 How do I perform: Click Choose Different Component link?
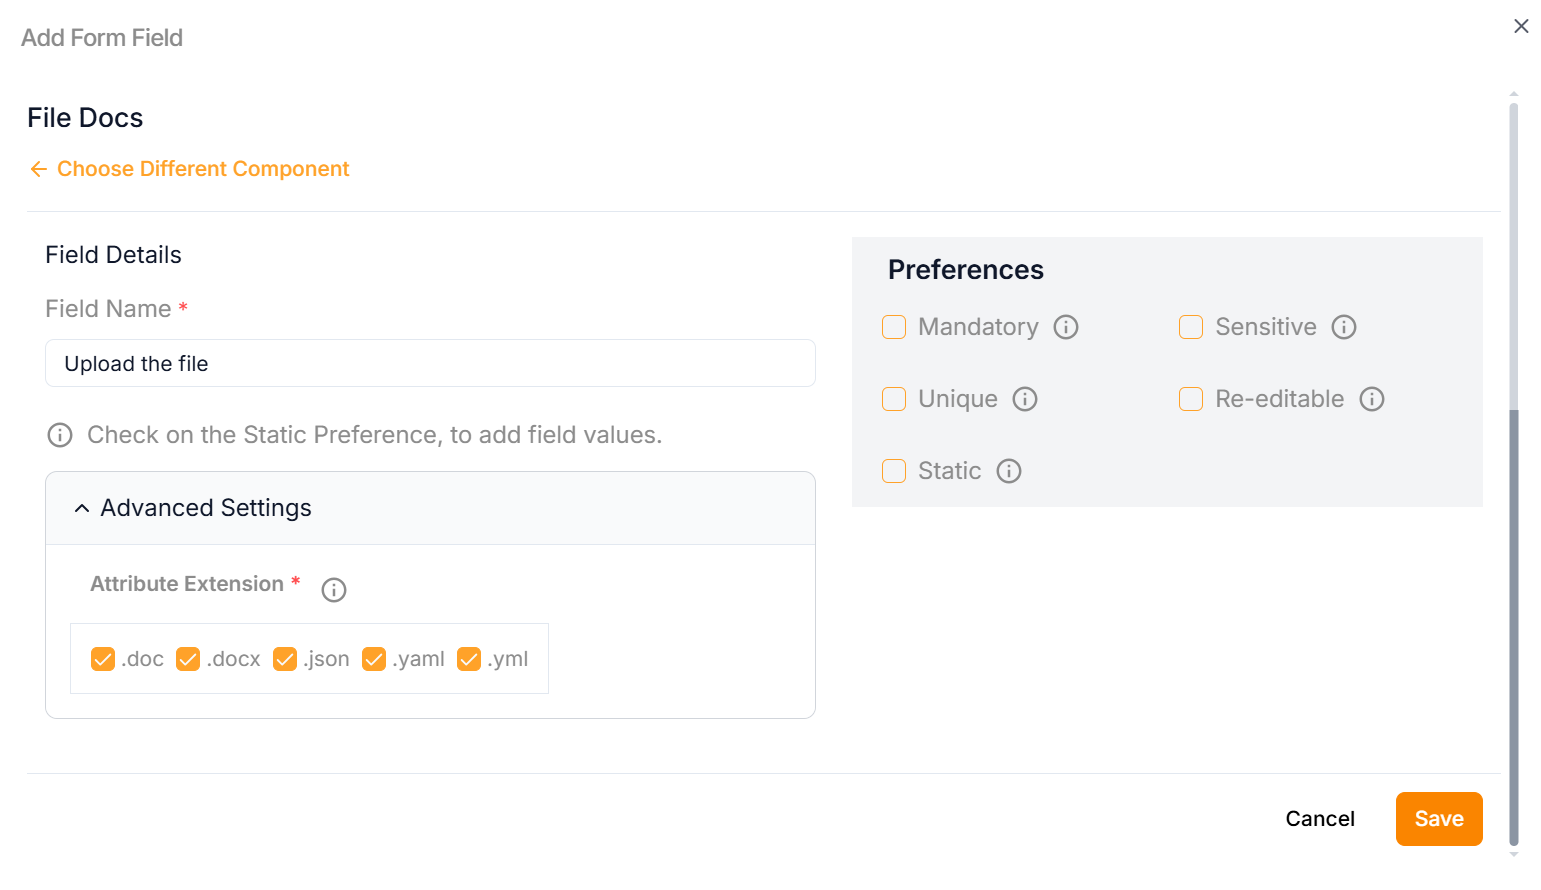coord(203,169)
